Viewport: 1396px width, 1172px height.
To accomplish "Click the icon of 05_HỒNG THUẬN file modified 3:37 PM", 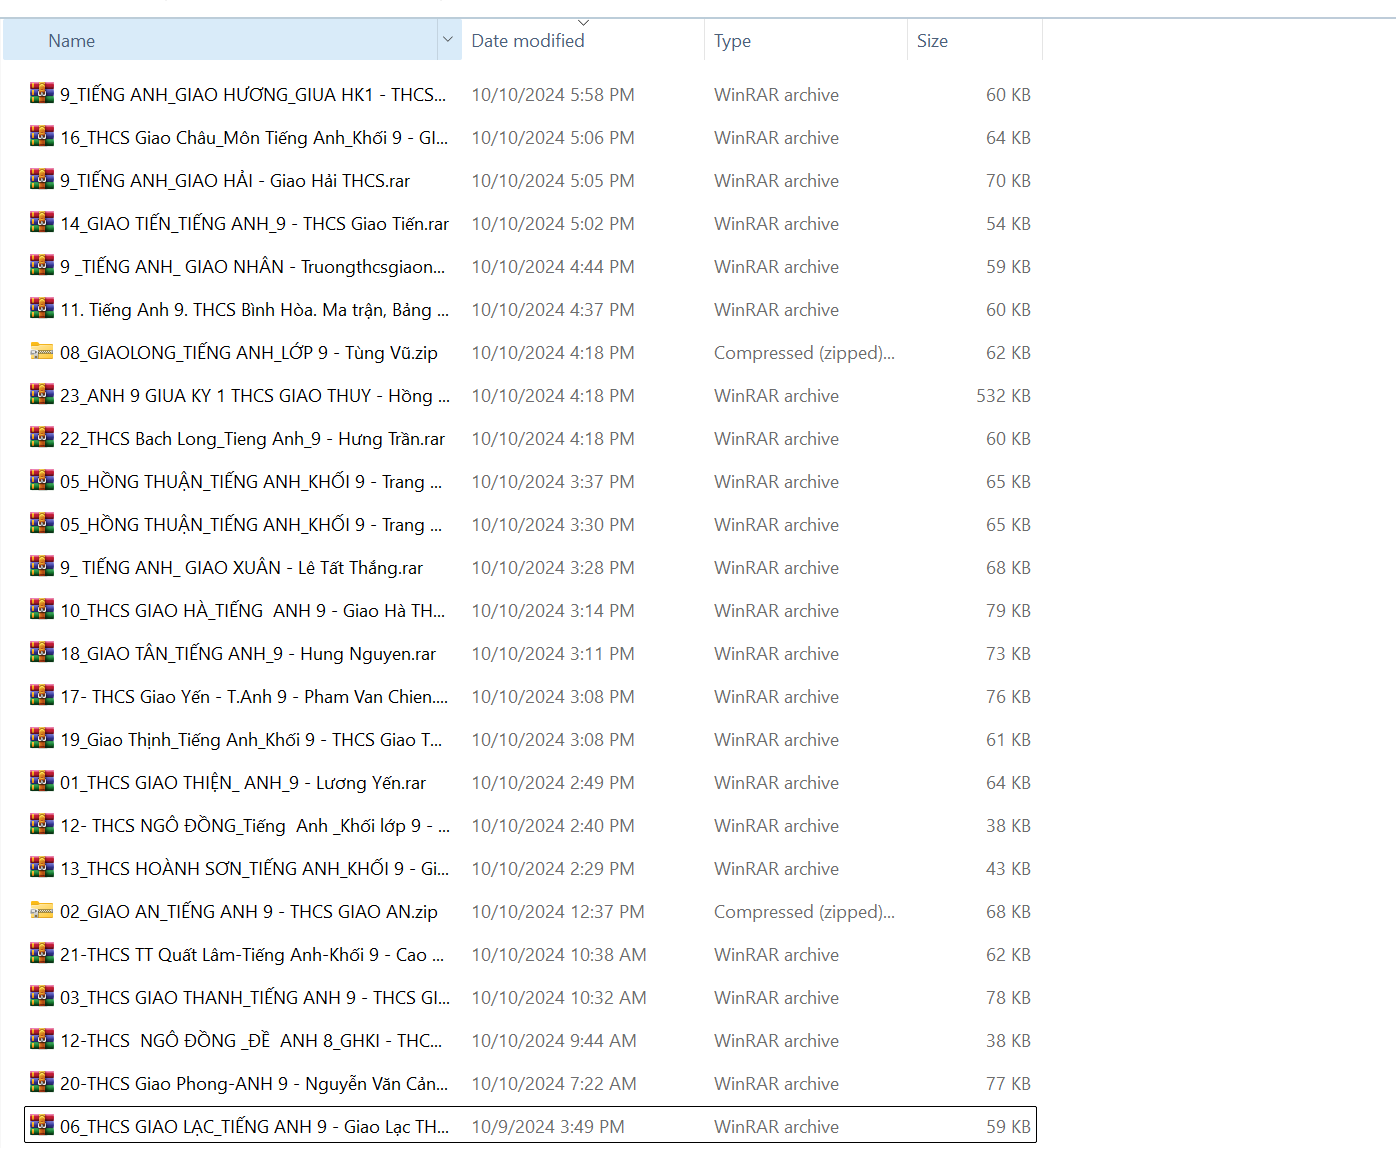I will point(42,480).
